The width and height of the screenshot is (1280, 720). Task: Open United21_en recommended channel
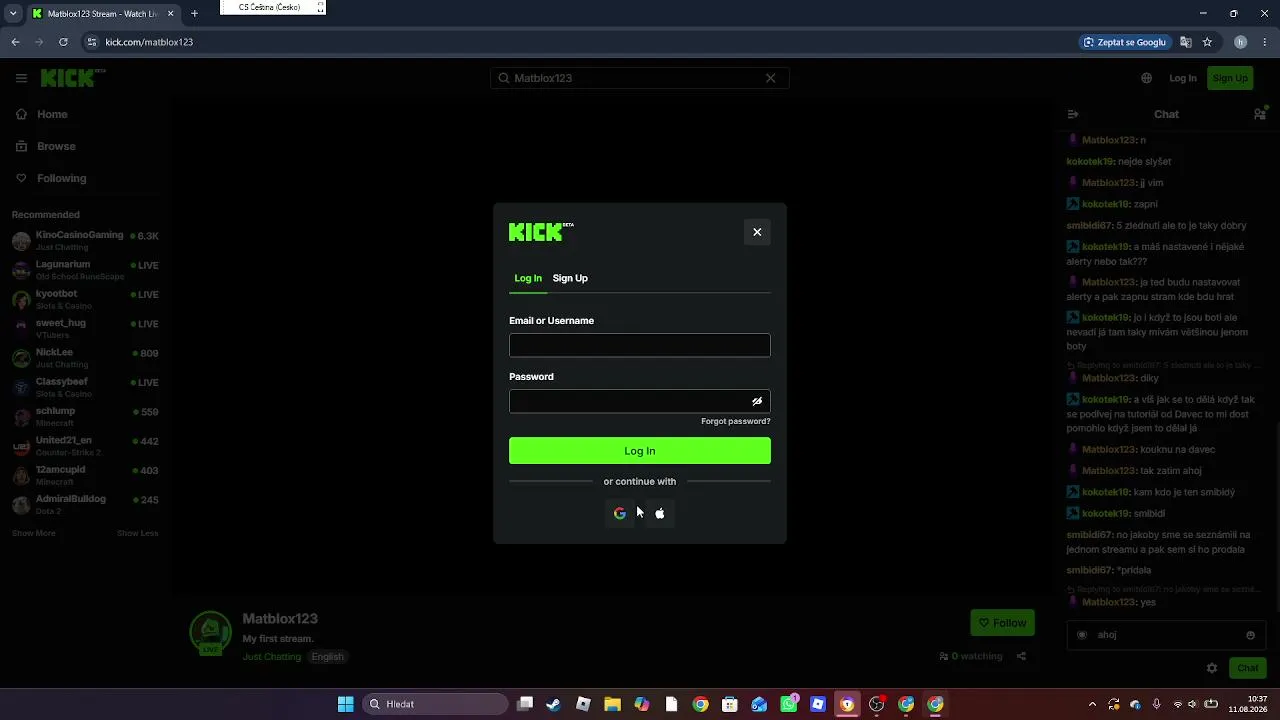(85, 446)
